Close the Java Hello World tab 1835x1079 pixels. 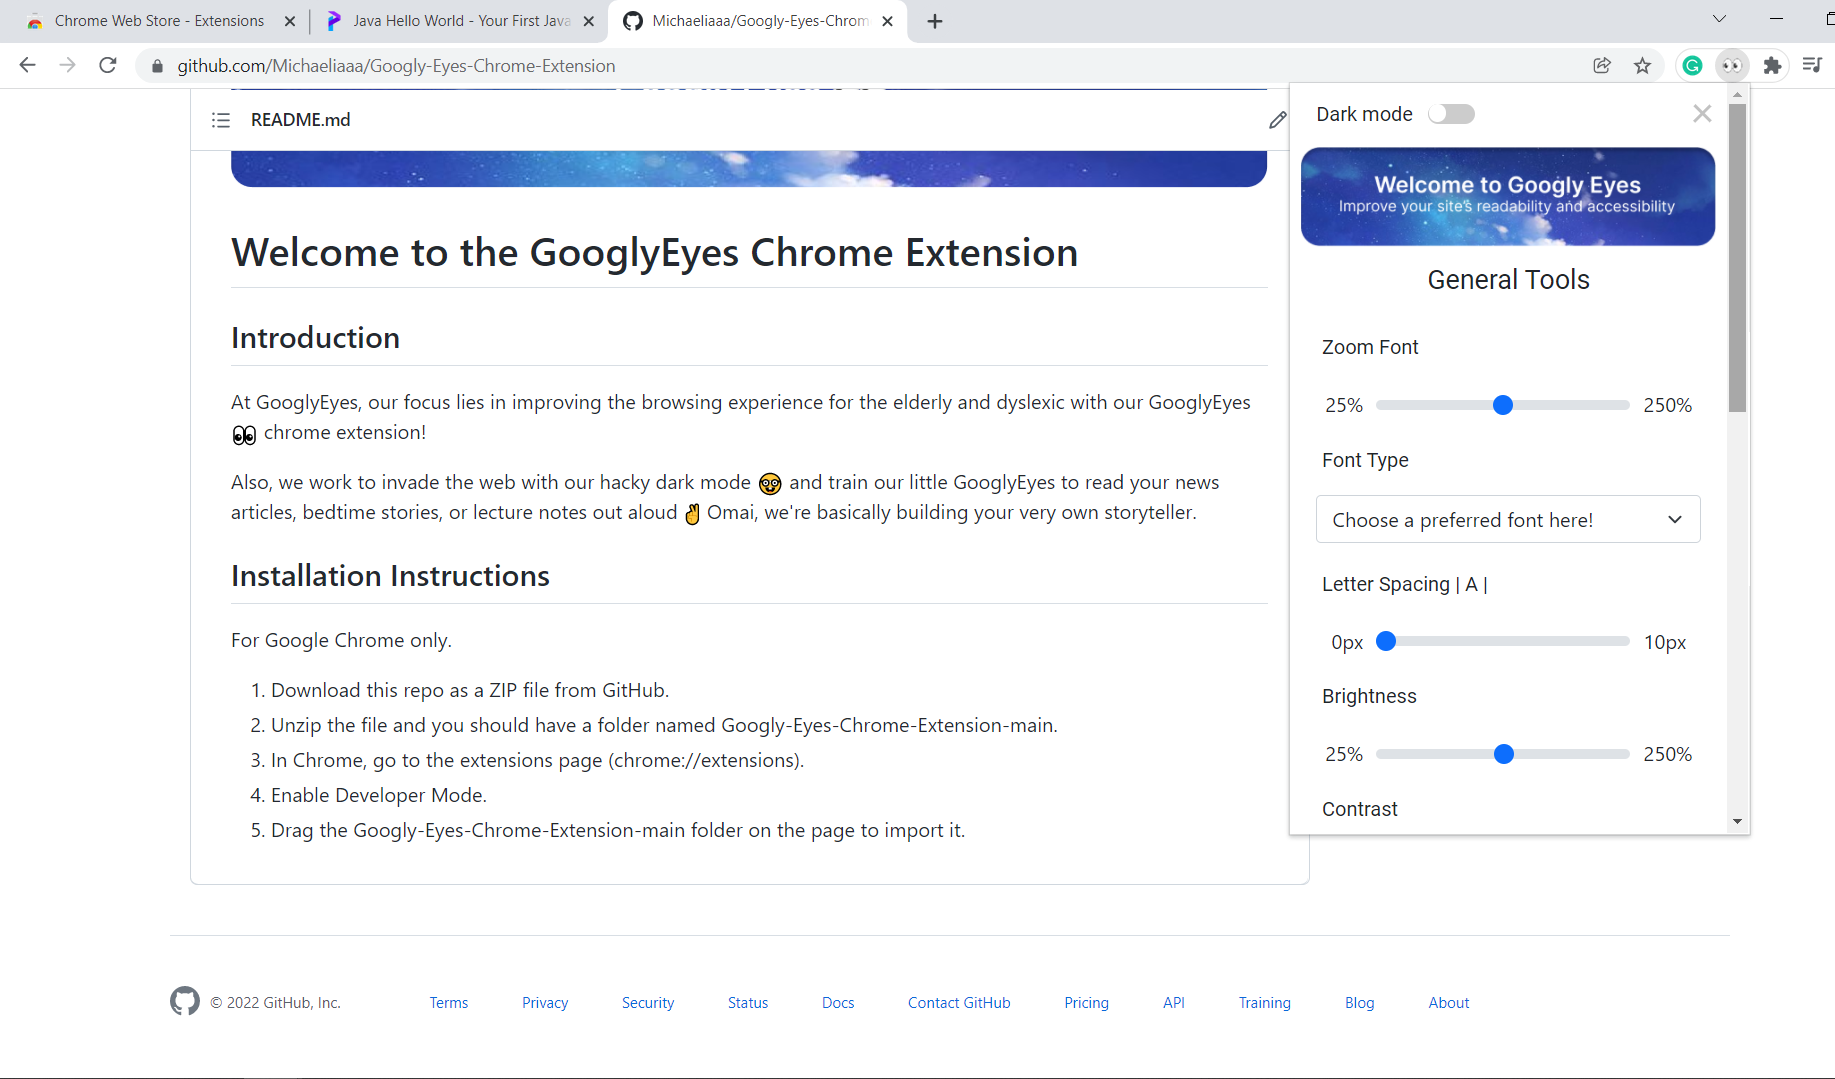click(589, 21)
